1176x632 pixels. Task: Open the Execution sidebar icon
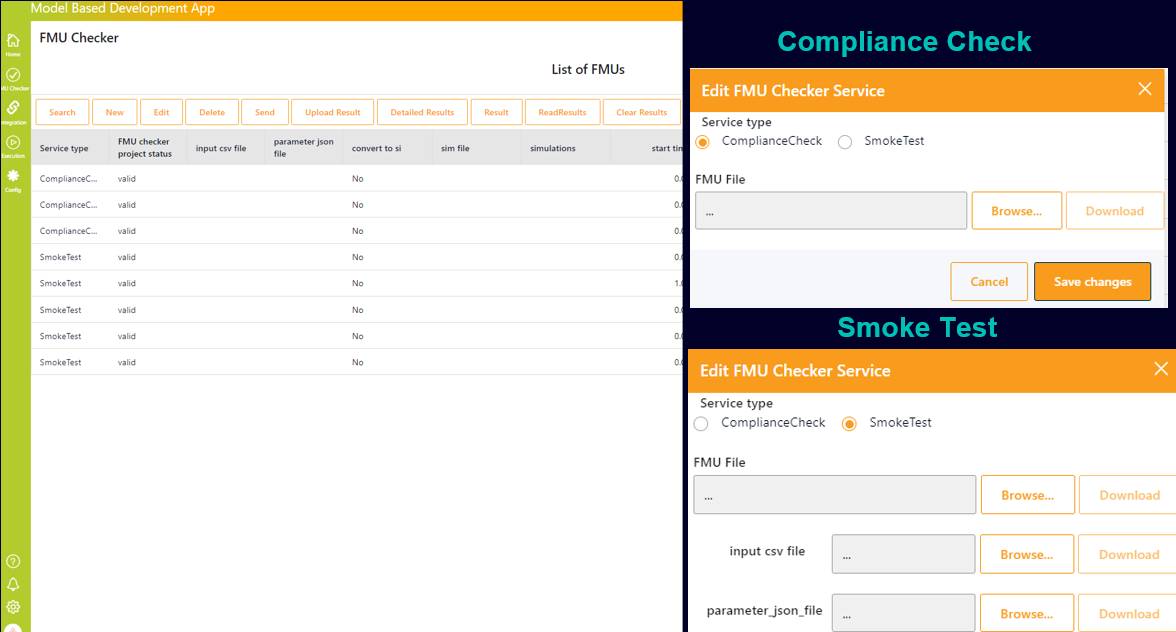(x=13, y=145)
